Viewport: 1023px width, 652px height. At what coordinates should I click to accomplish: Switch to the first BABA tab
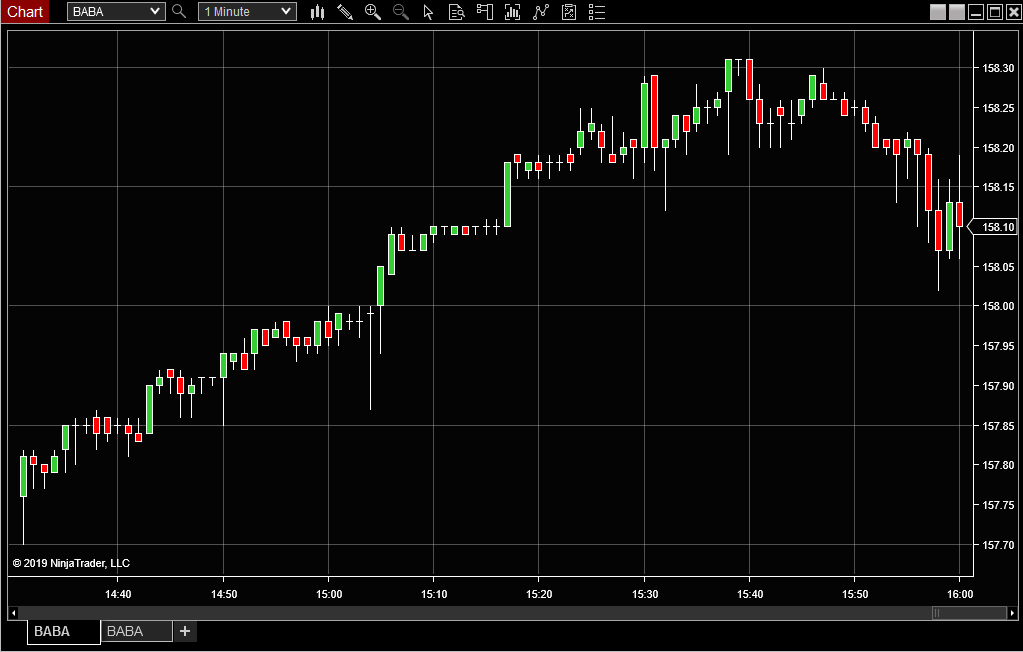tap(64, 632)
